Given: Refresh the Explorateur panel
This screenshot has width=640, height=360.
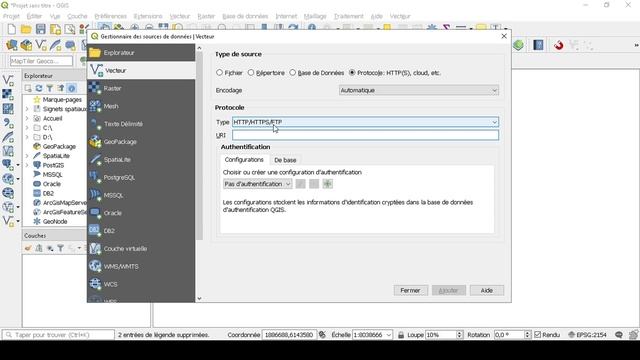Looking at the screenshot, I should (x=39, y=88).
